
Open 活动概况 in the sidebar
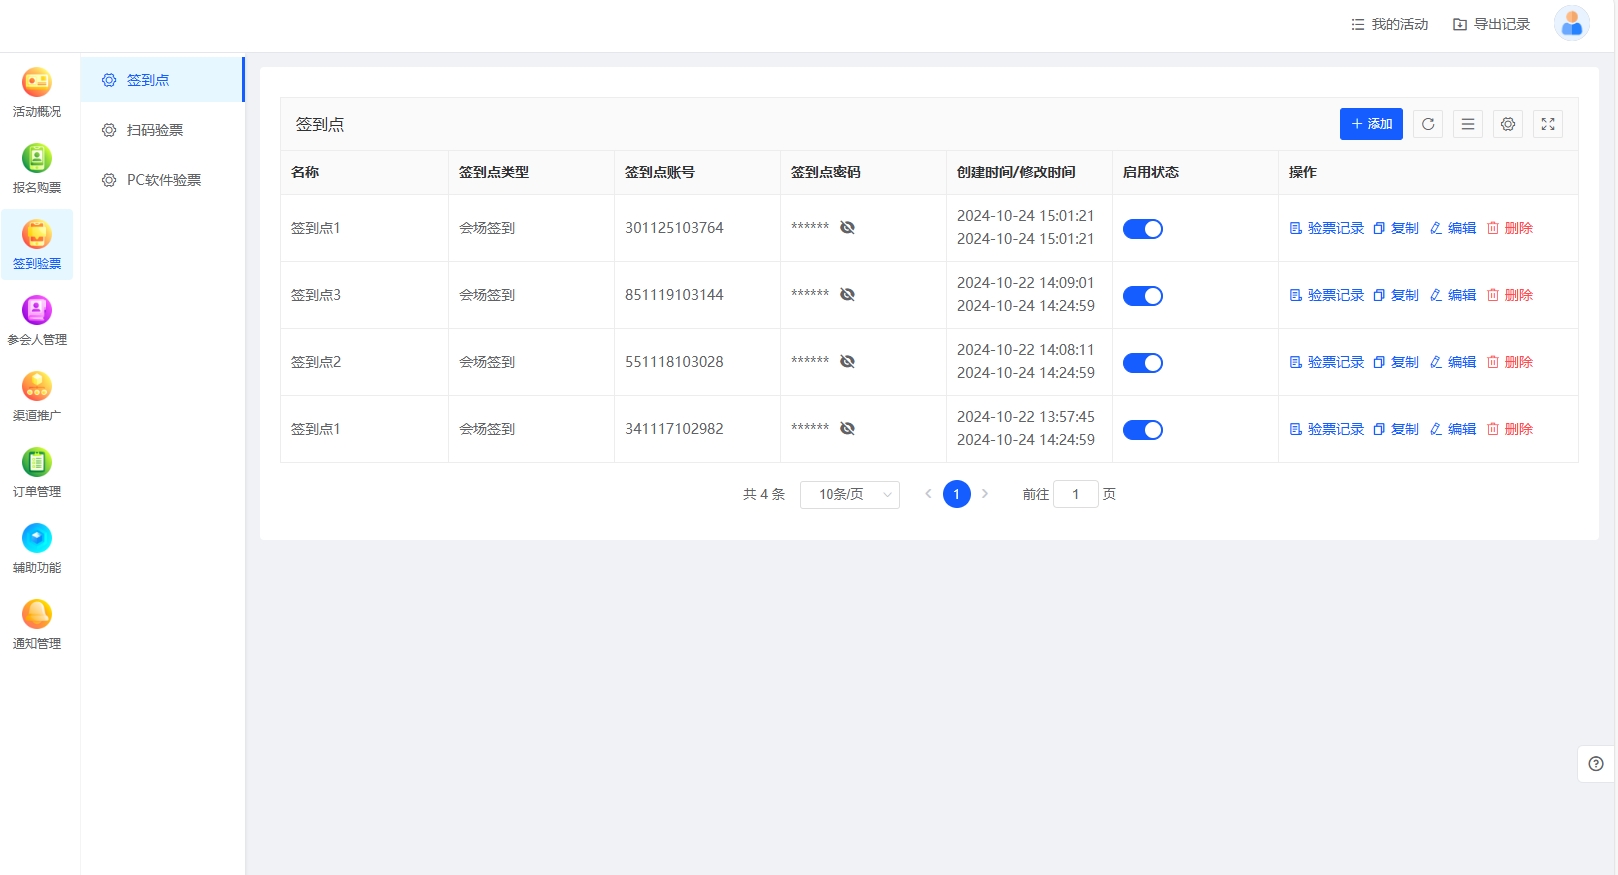(37, 93)
